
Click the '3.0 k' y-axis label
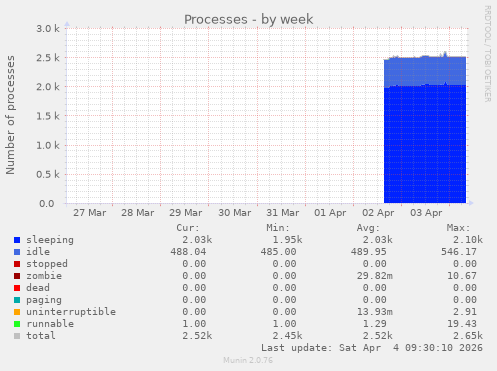[48, 29]
